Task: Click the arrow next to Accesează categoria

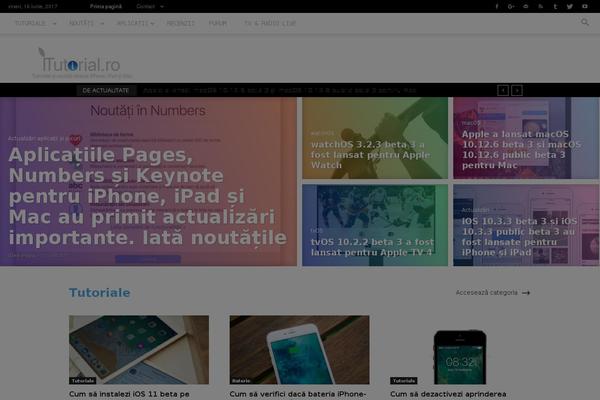Action: coord(526,293)
